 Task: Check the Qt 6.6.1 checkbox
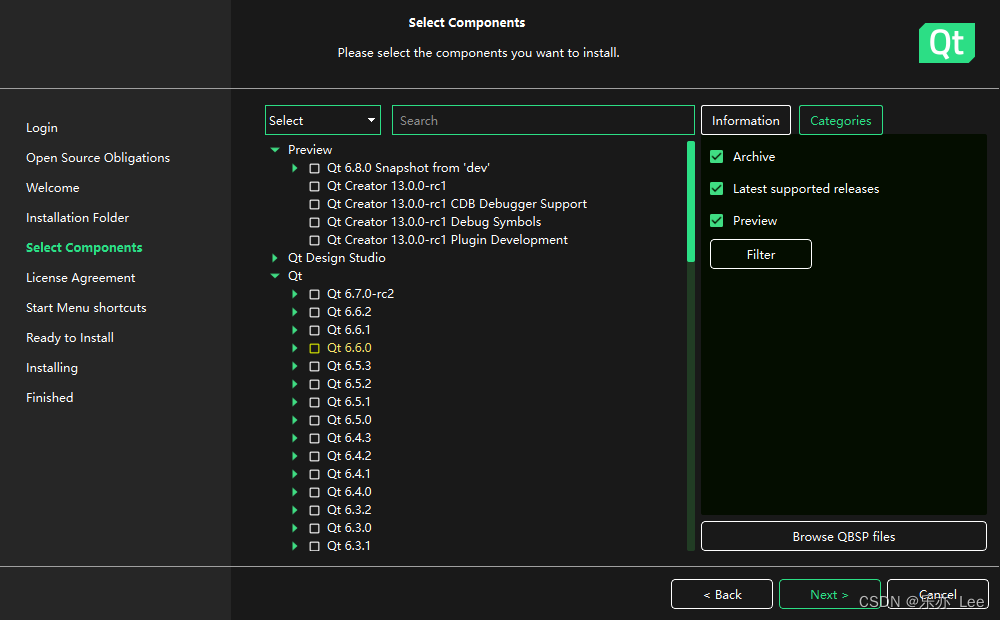[x=314, y=330]
